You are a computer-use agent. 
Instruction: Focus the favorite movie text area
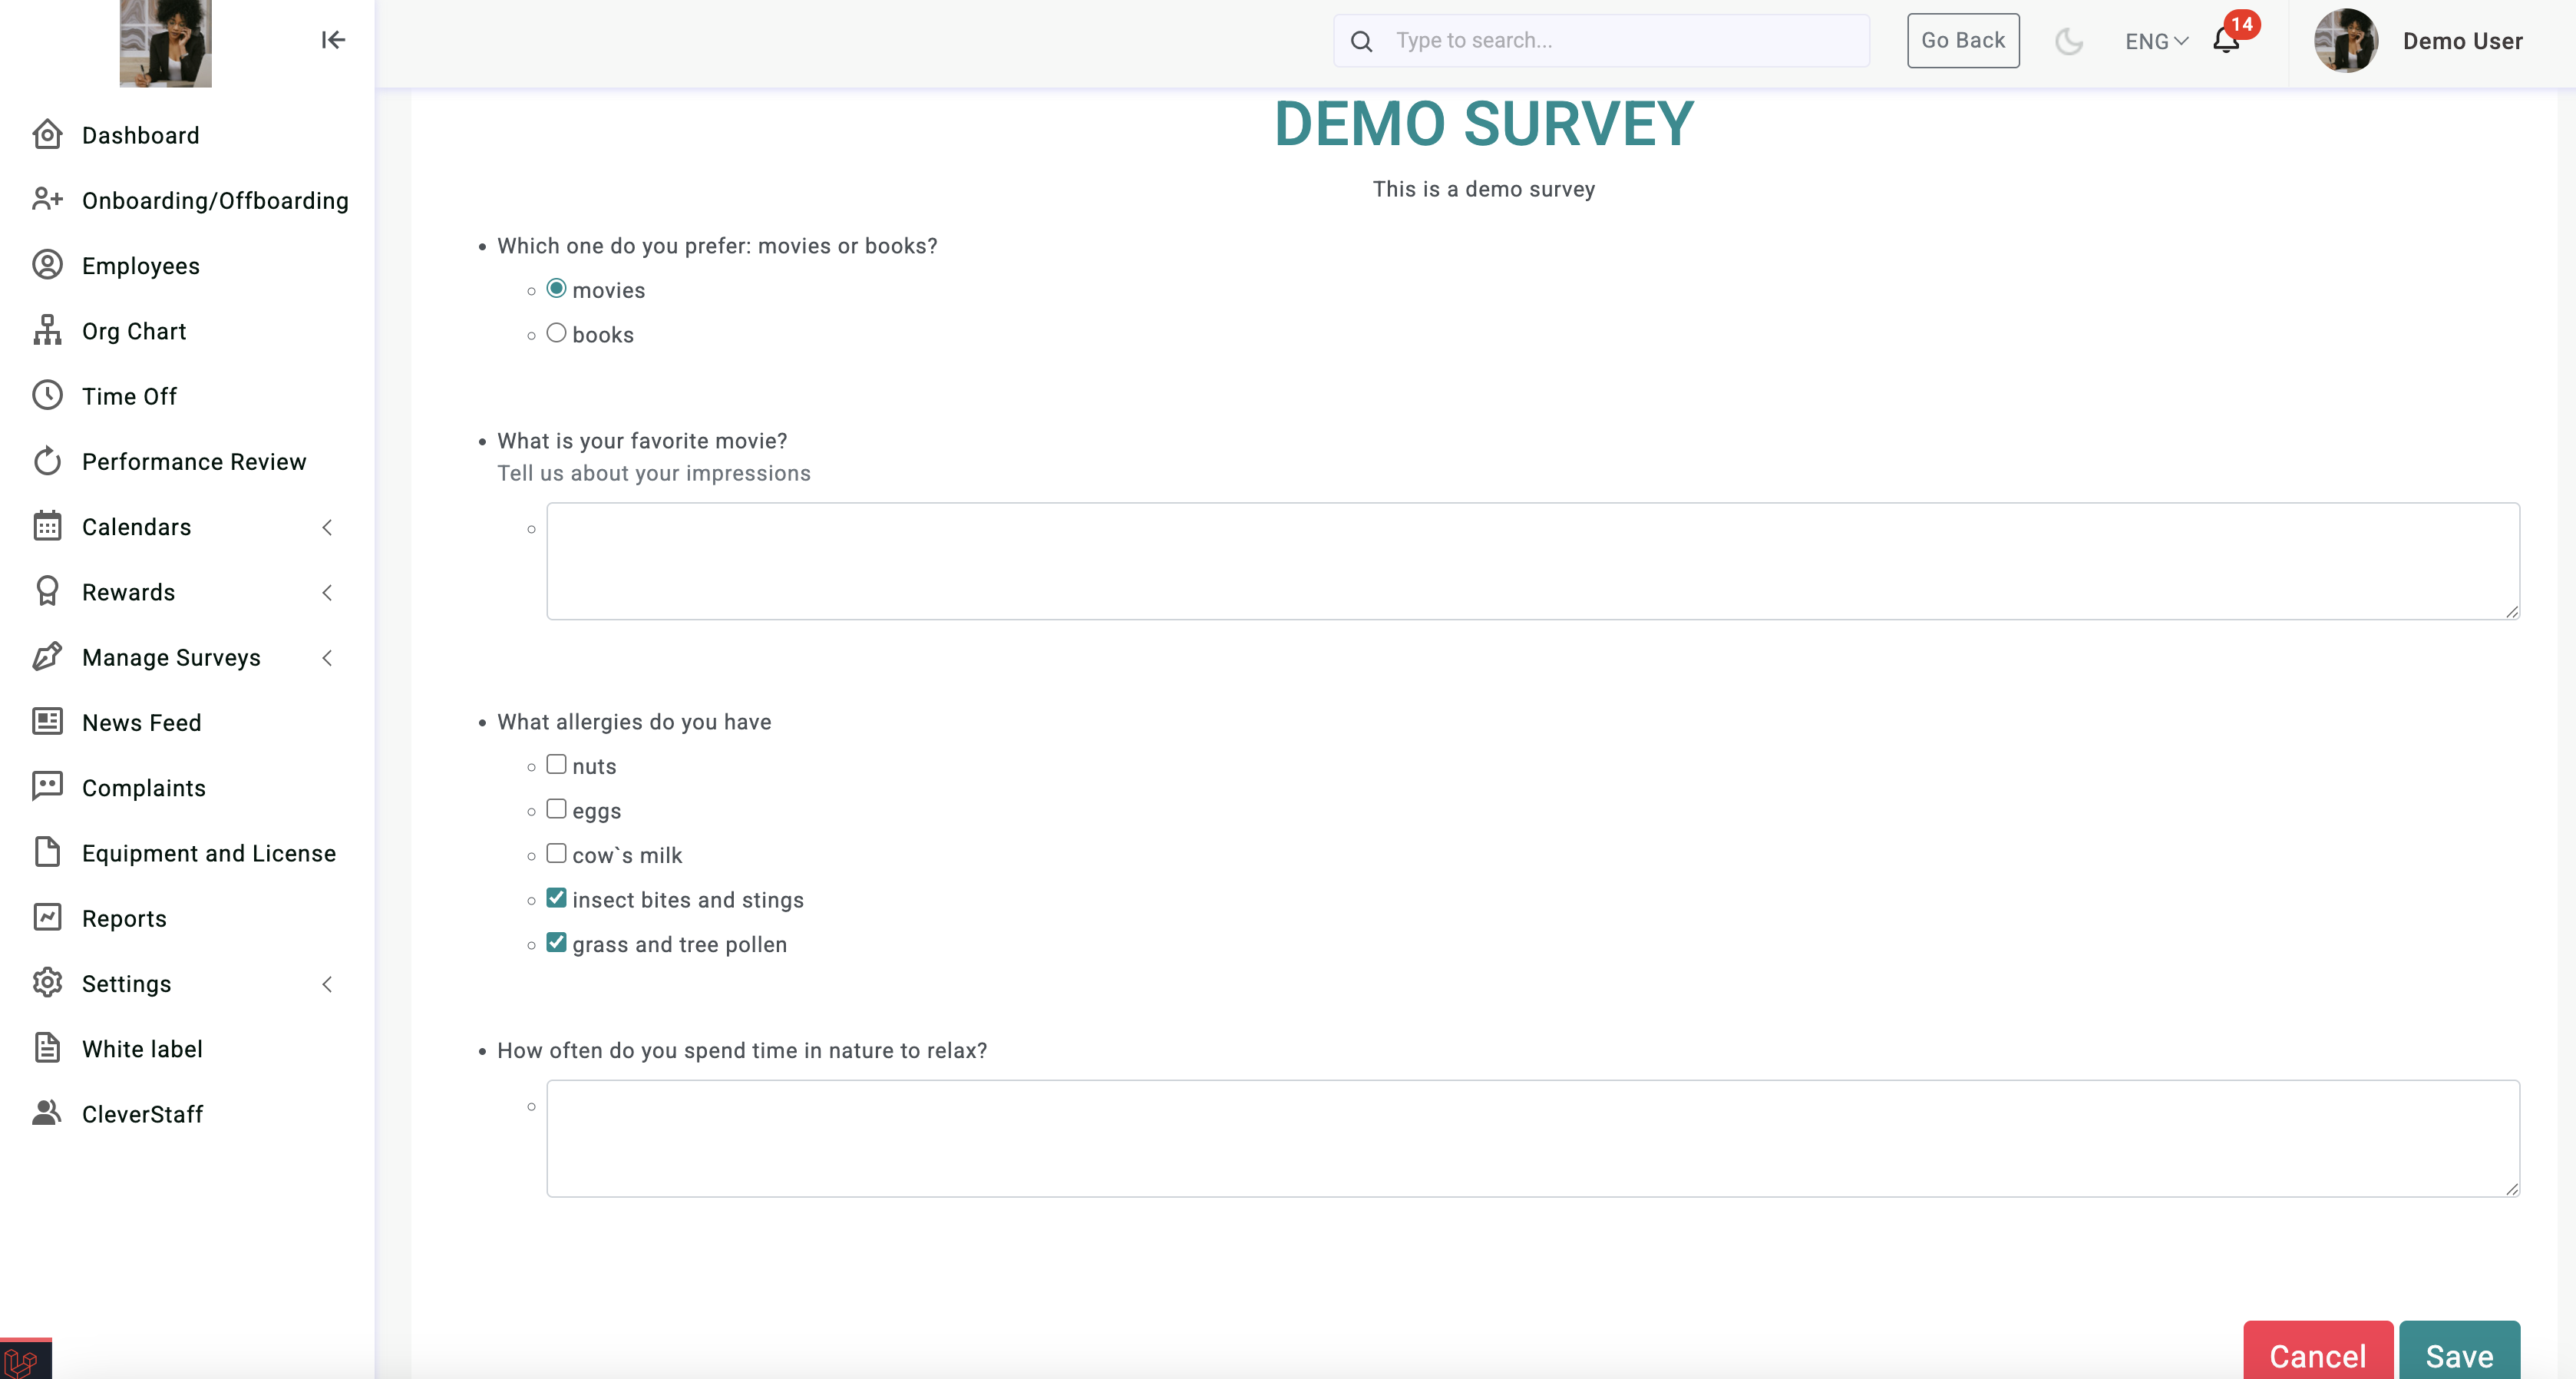pyautogui.click(x=1532, y=561)
